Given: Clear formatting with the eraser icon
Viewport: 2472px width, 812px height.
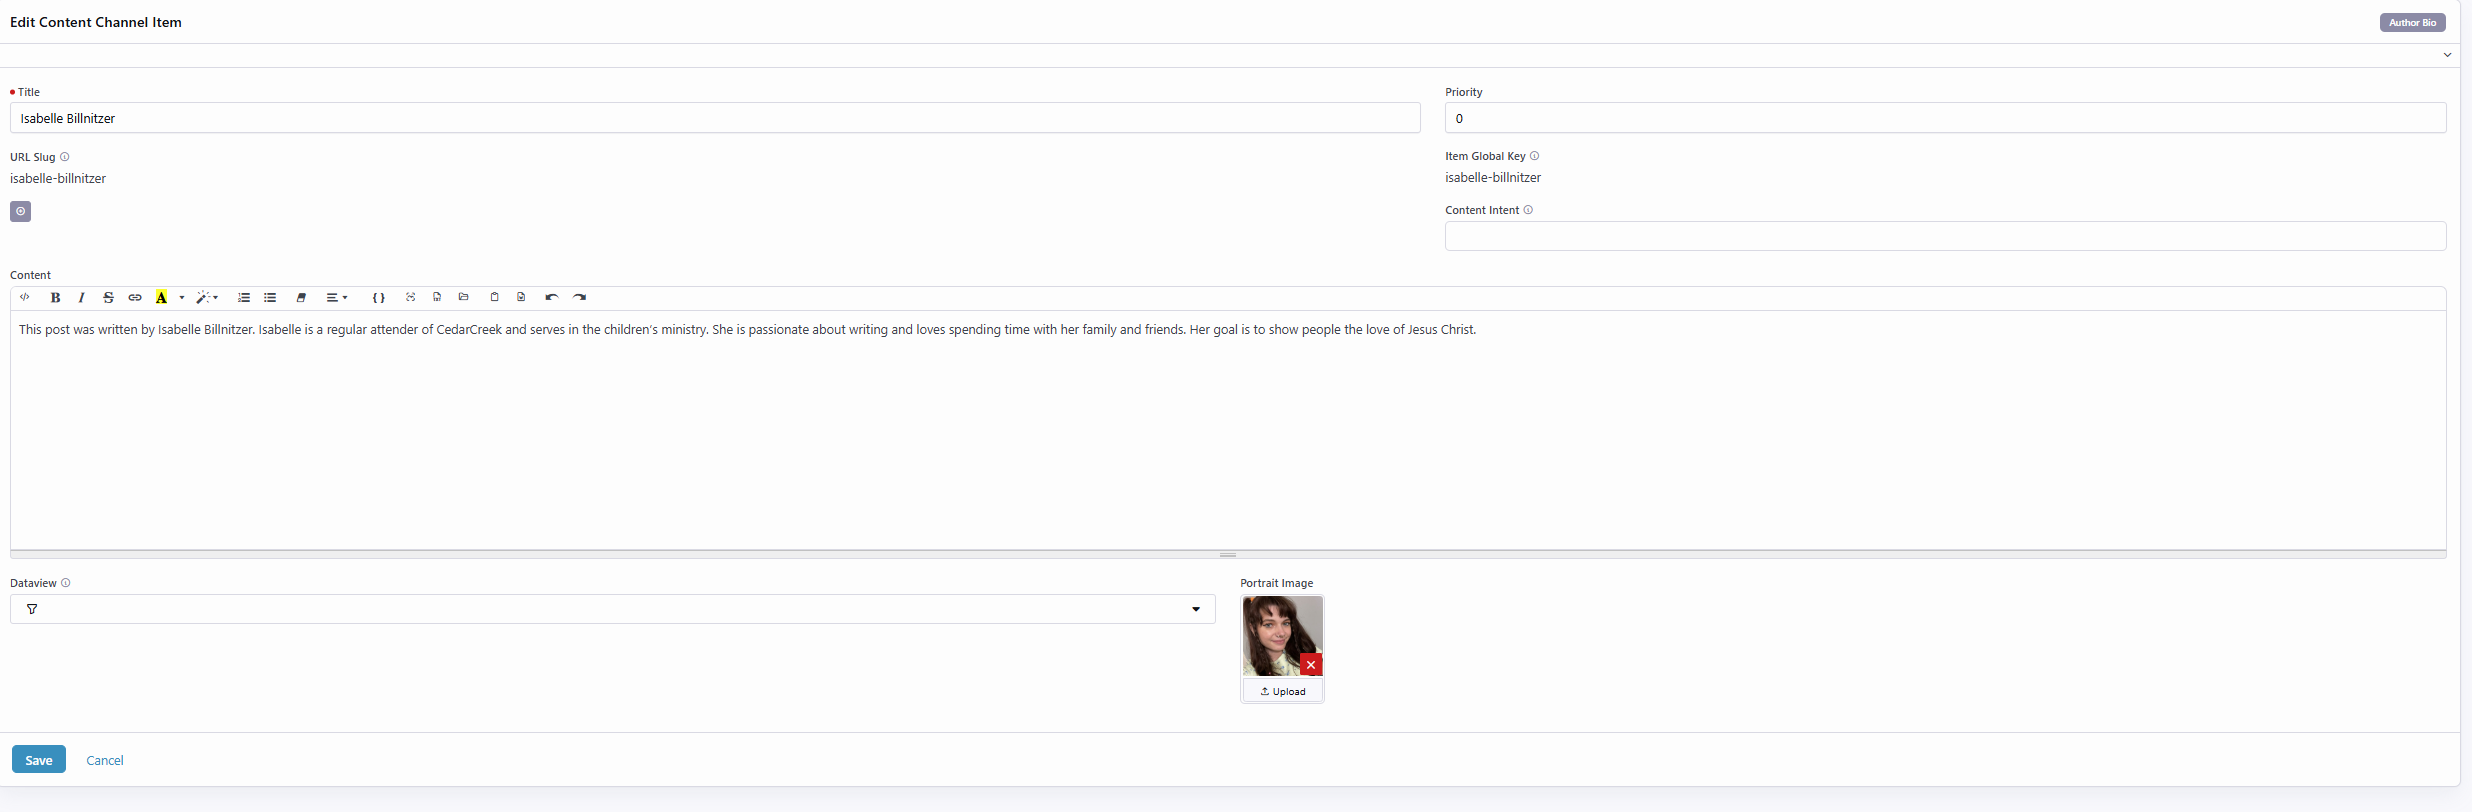Looking at the screenshot, I should click(x=301, y=297).
